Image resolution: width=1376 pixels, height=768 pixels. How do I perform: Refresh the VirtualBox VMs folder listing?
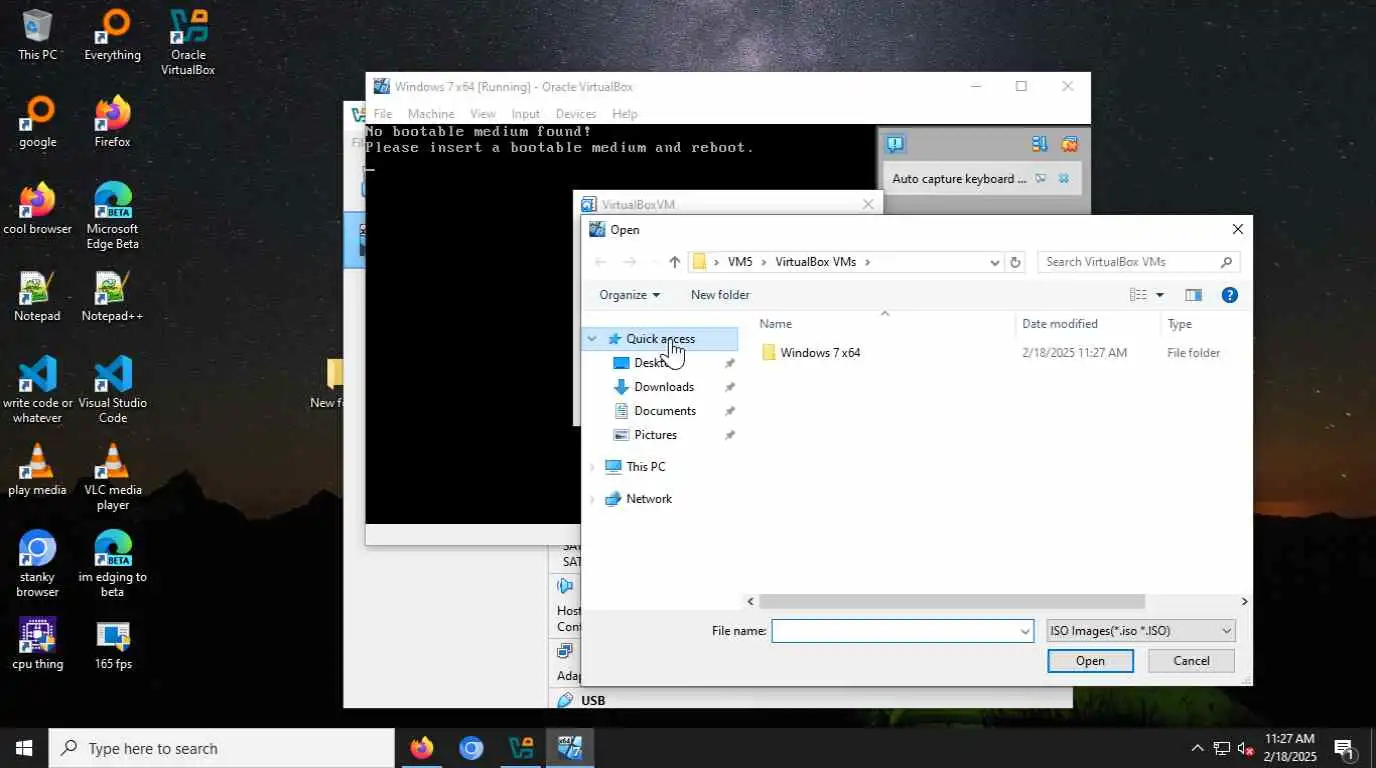(x=1015, y=262)
